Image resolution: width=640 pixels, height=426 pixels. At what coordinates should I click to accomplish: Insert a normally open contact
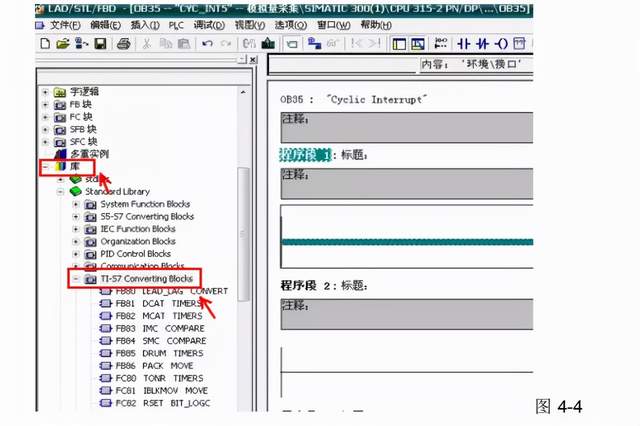464,44
